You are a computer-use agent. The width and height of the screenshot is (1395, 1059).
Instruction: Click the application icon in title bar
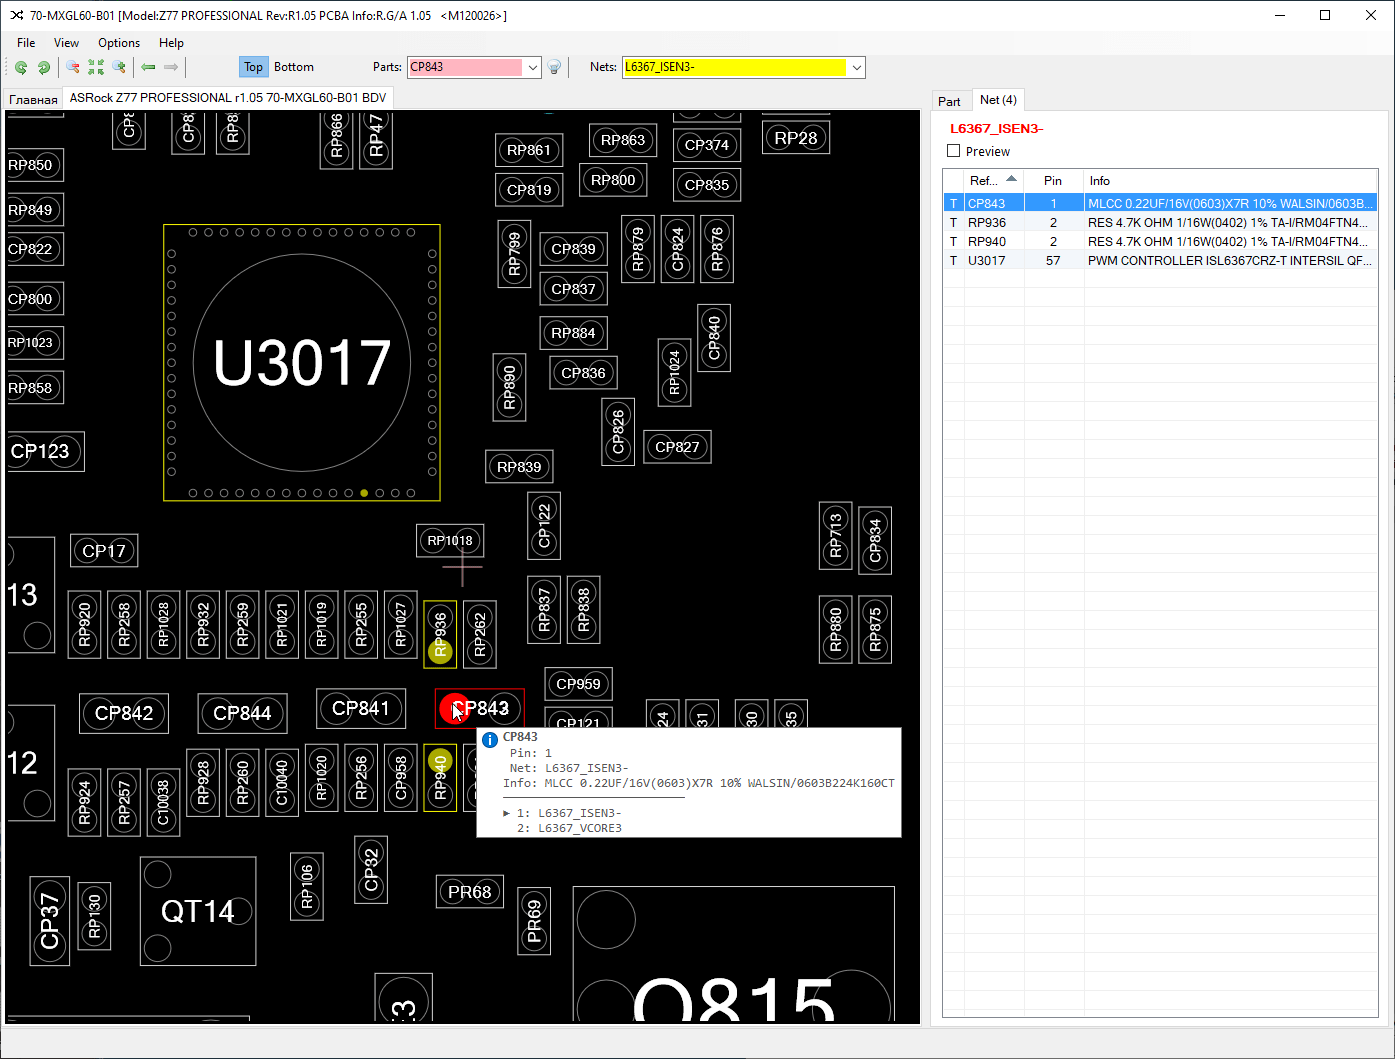16,15
